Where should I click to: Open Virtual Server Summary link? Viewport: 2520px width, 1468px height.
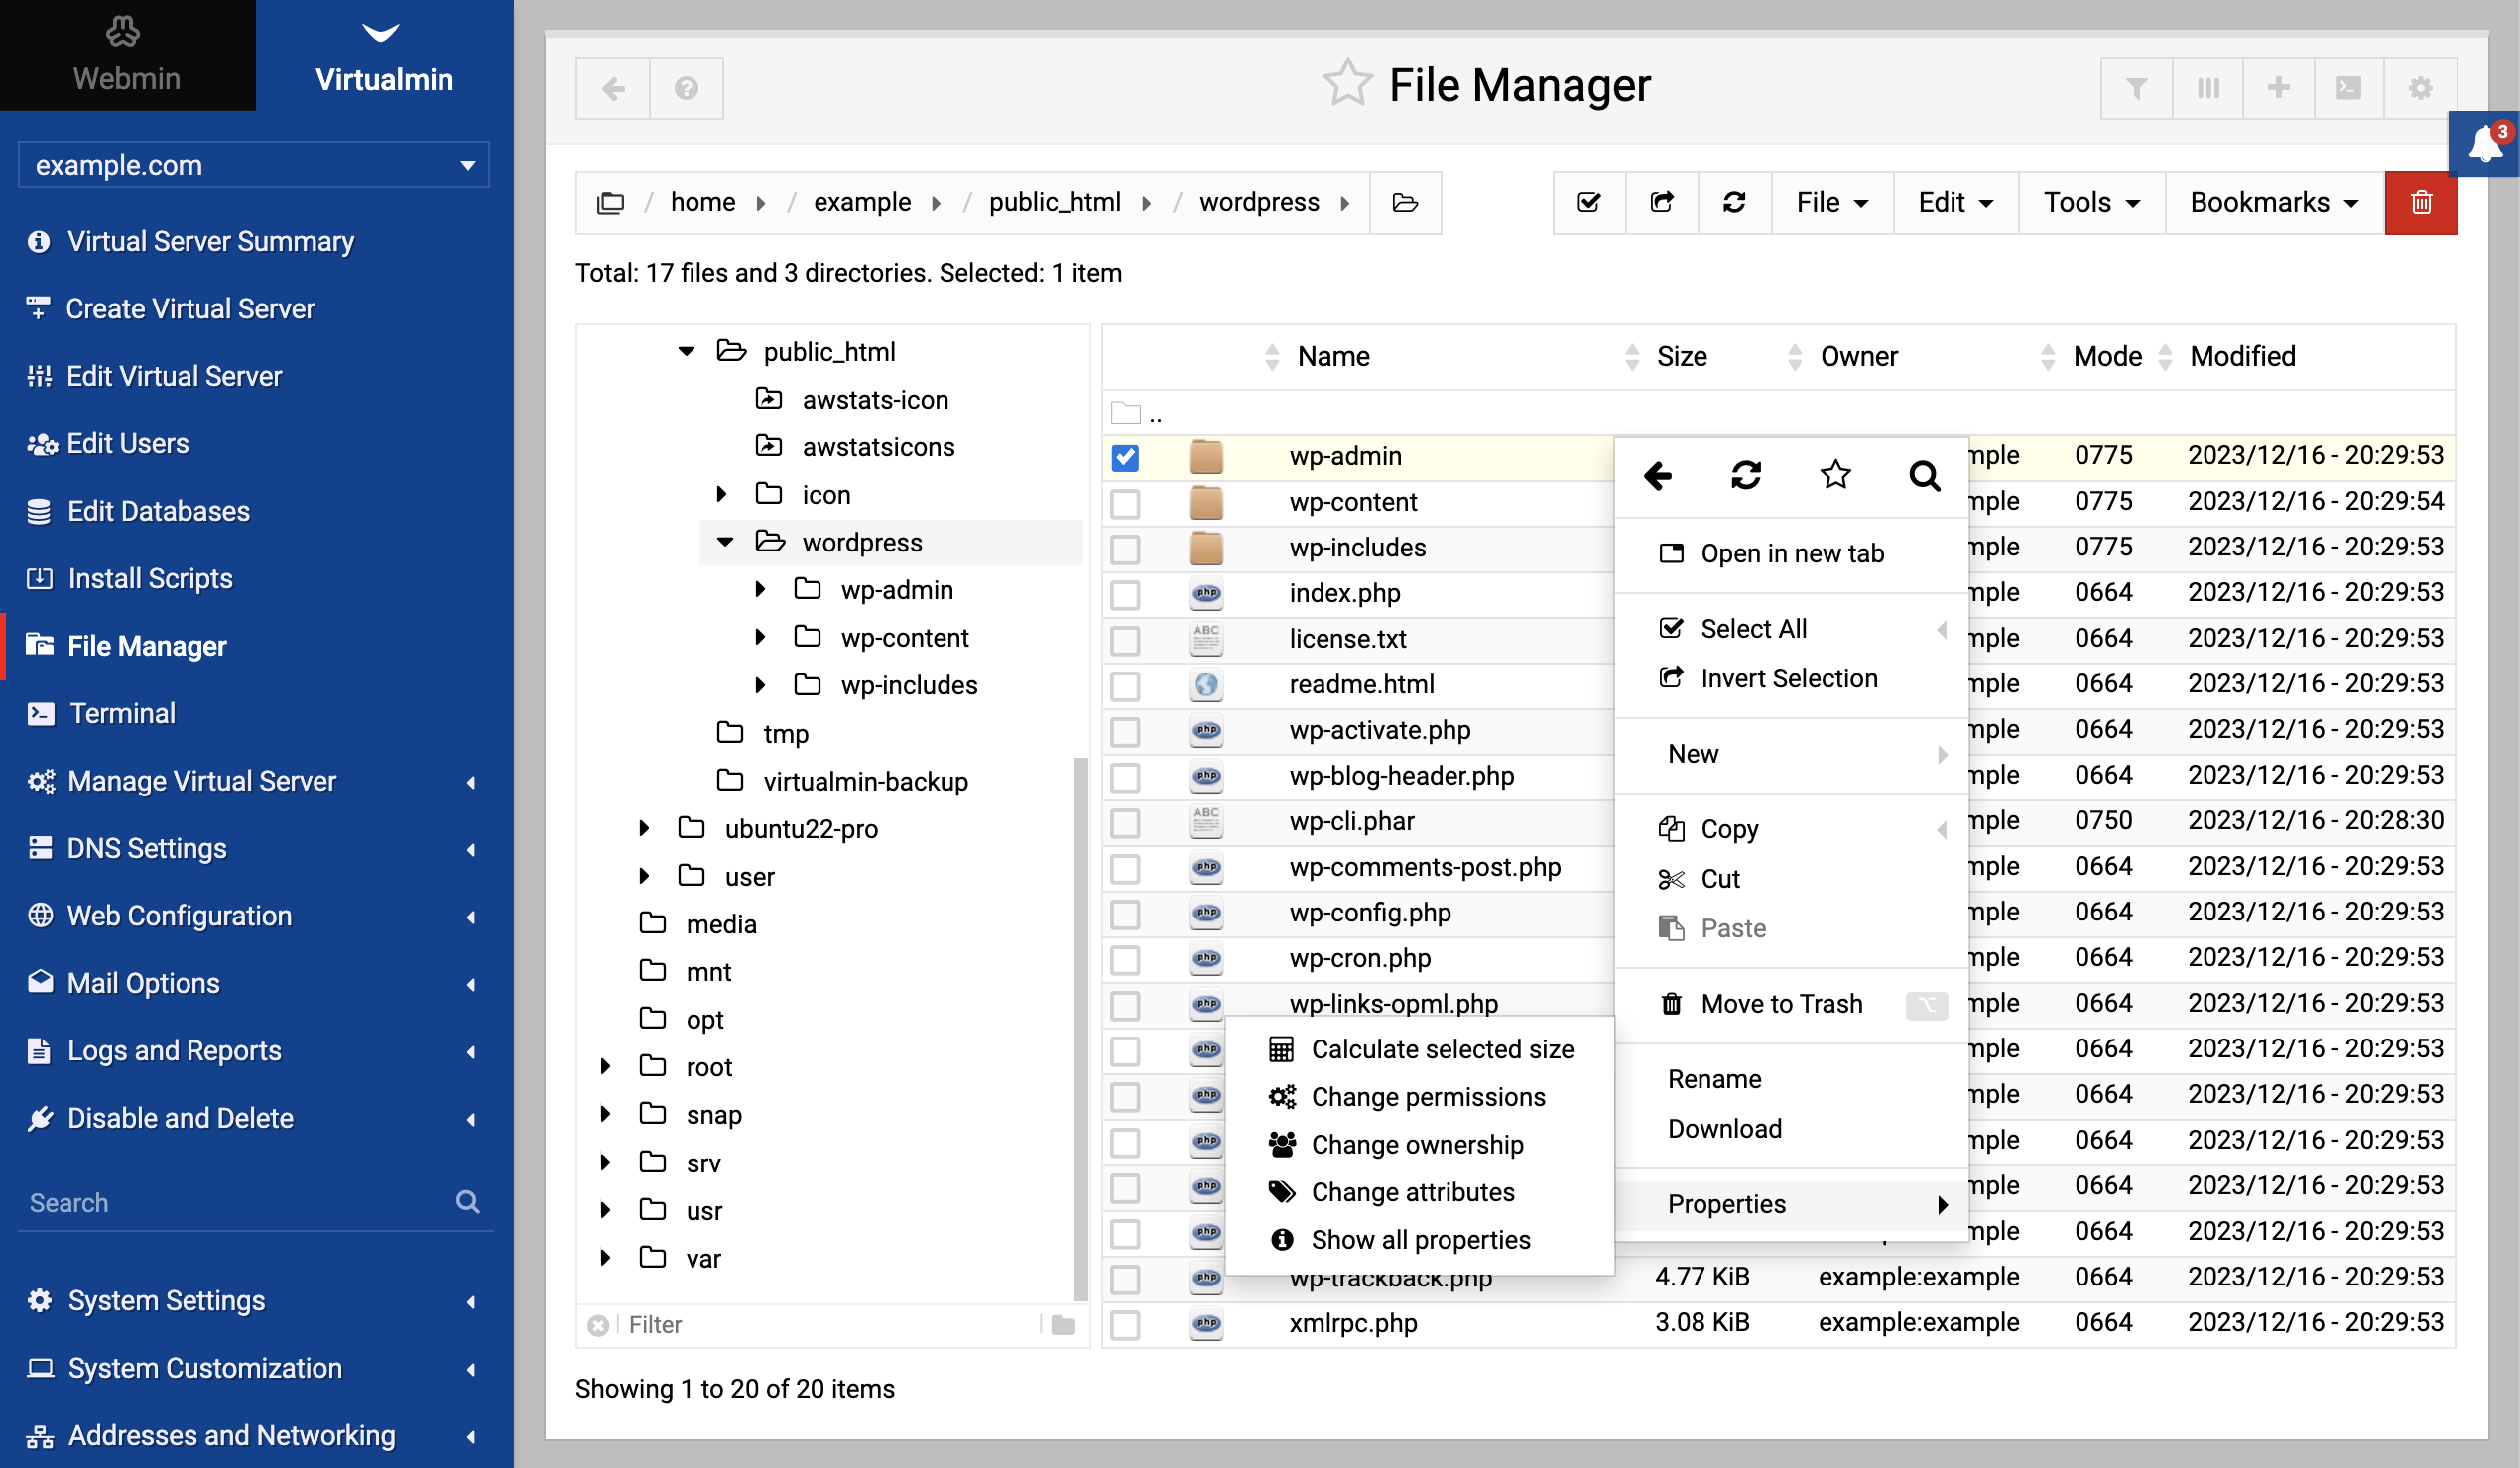(x=210, y=241)
